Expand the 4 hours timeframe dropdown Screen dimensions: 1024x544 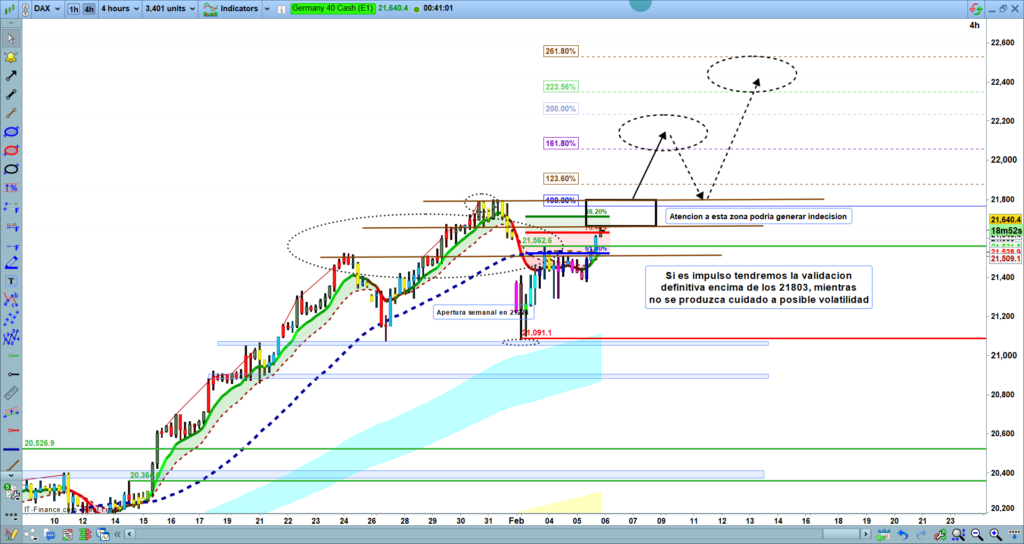[120, 8]
